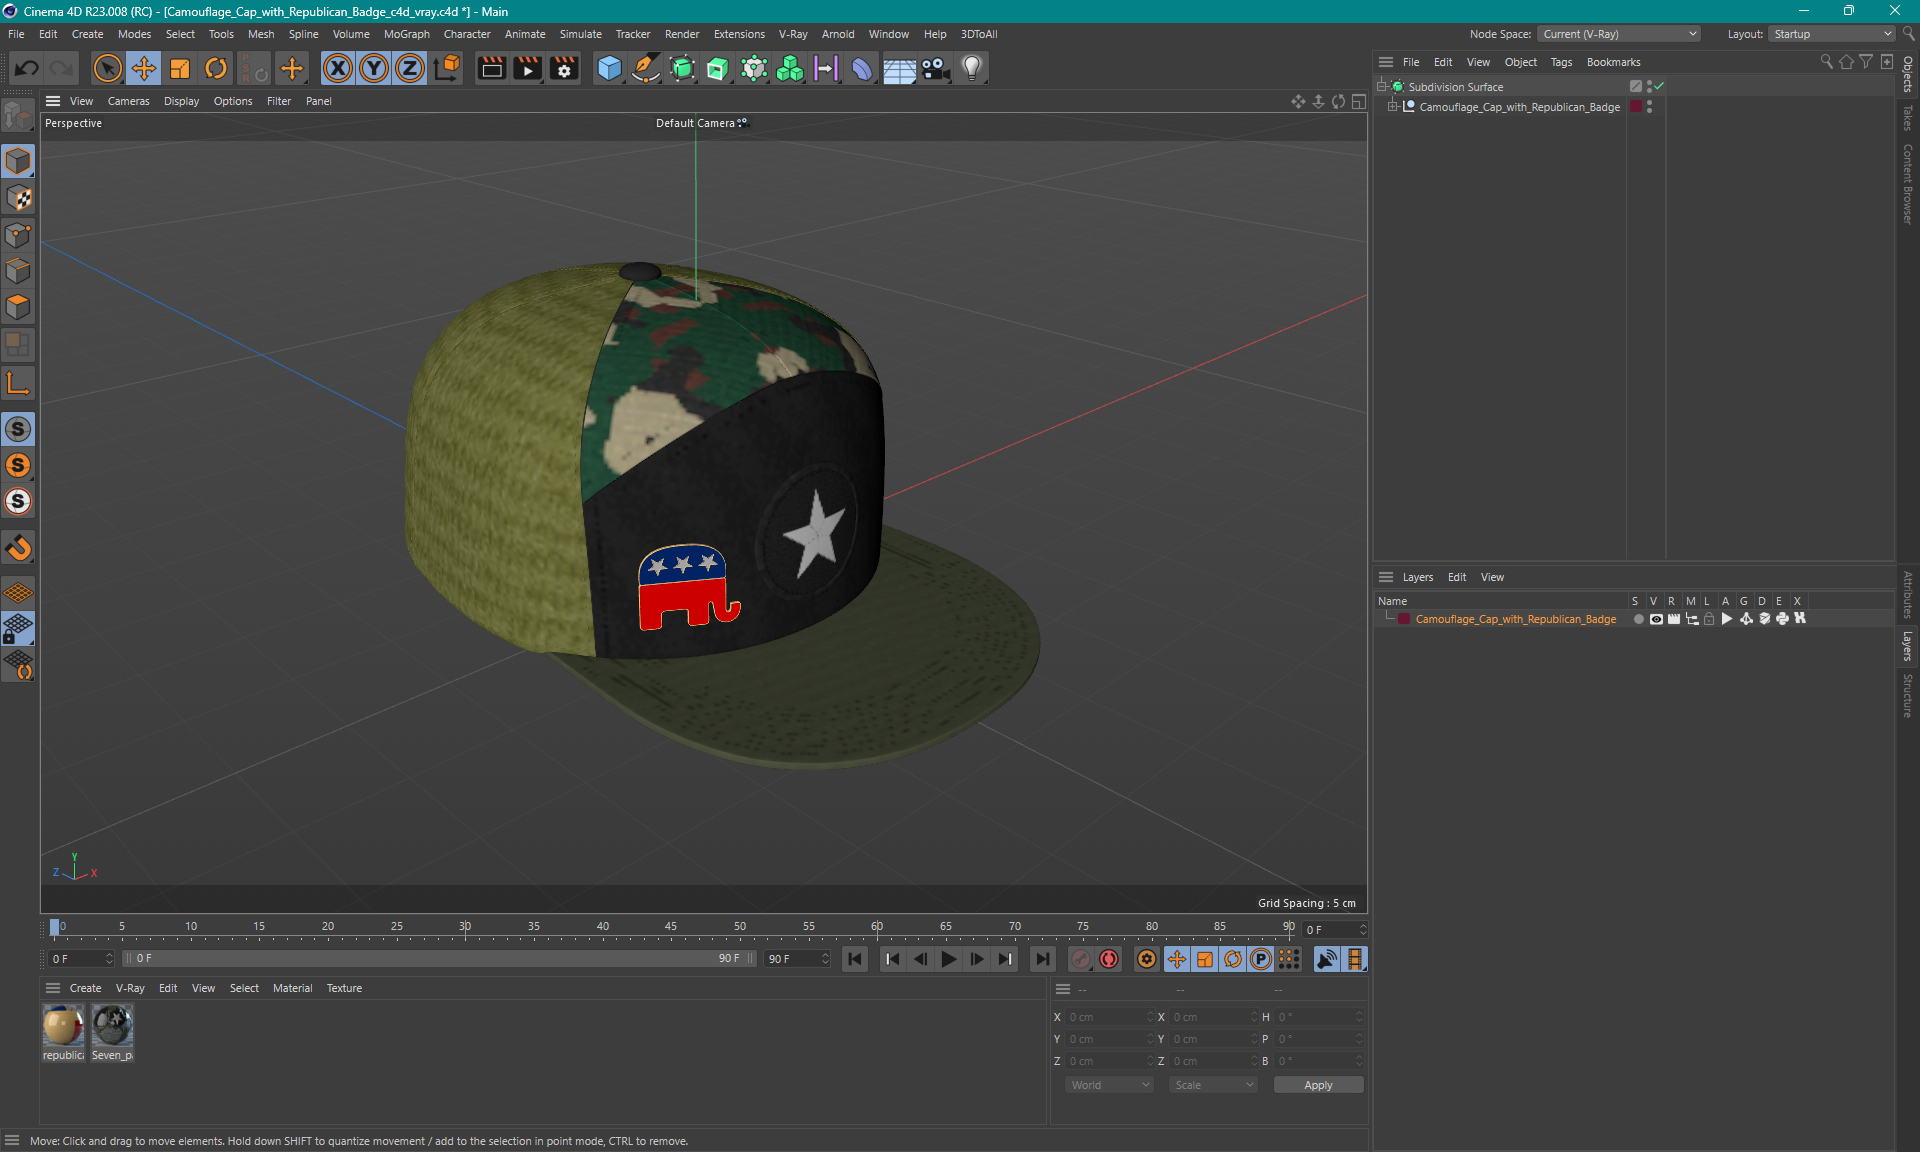Toggle X axis lock
The image size is (1920, 1152).
338,68
